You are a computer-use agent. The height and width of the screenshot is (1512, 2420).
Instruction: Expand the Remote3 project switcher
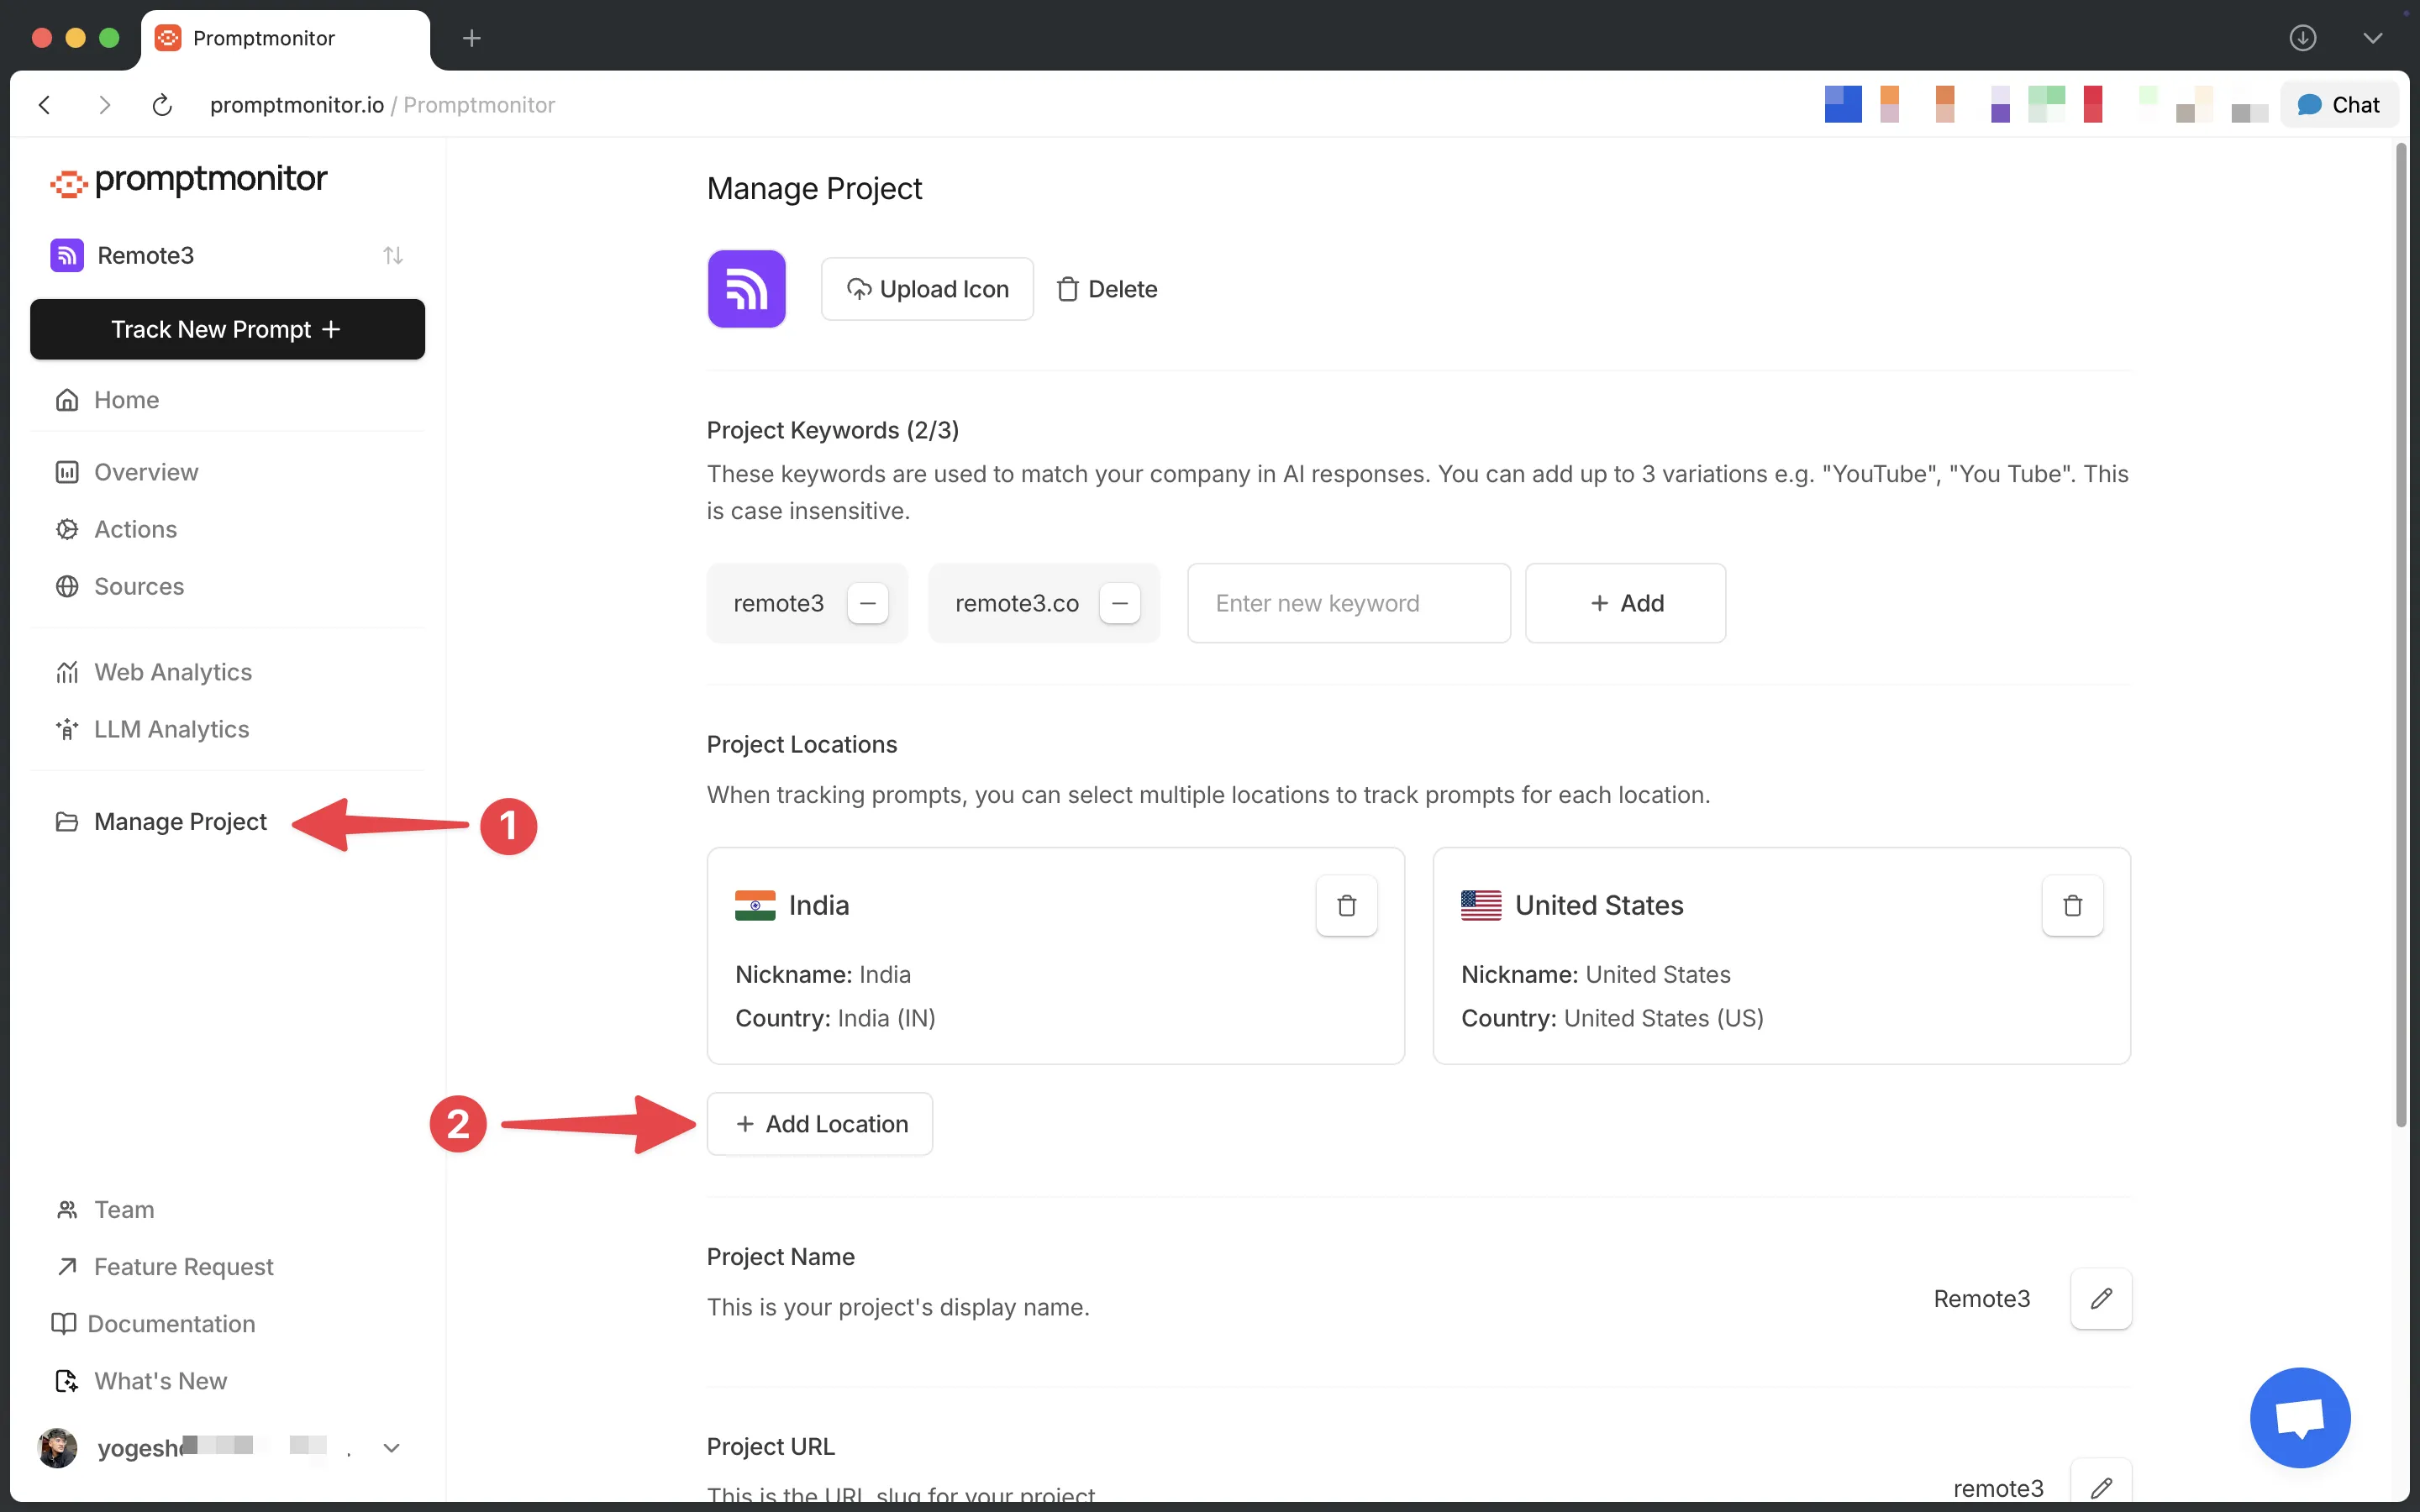[x=393, y=256]
